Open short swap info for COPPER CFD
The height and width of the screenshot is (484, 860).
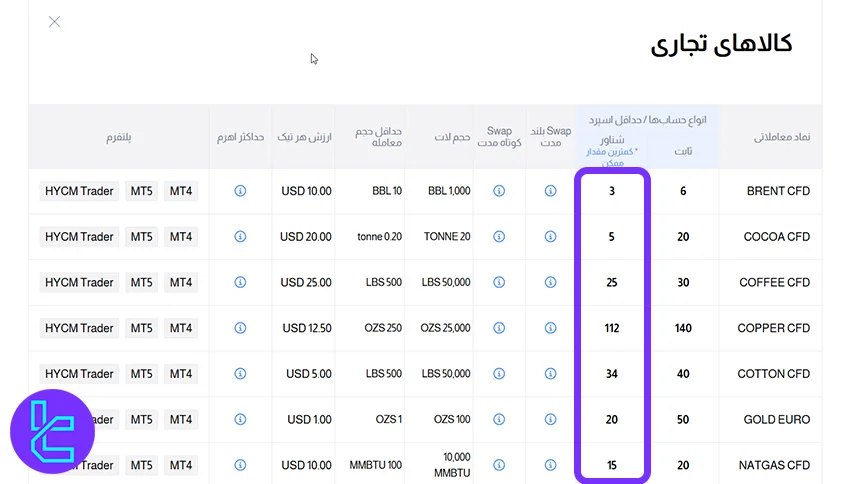coord(499,328)
